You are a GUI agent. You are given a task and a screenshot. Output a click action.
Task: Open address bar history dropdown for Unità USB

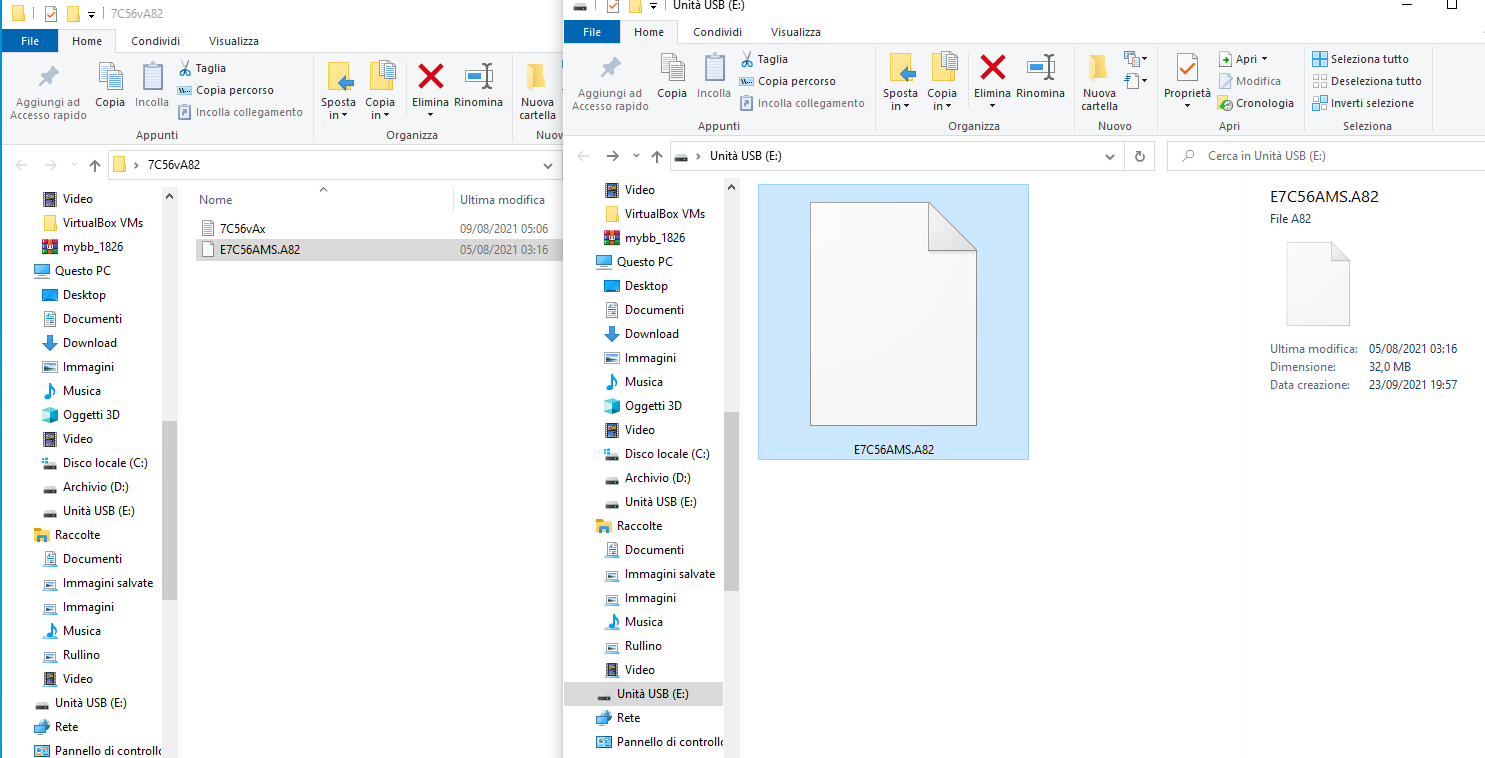(1109, 156)
